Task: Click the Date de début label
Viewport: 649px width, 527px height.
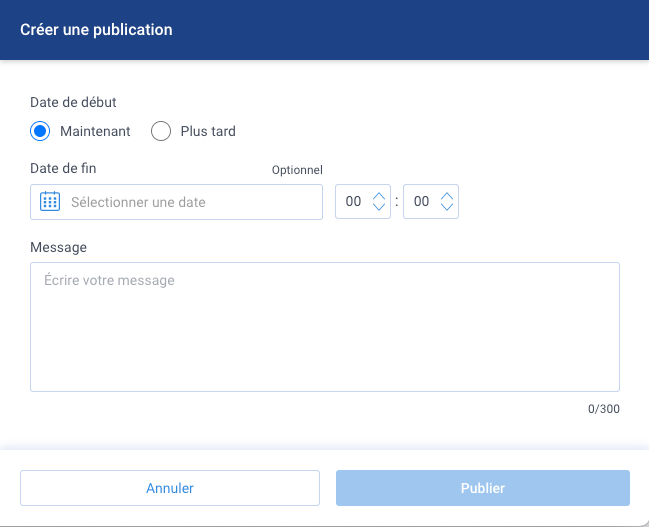Action: (x=73, y=102)
